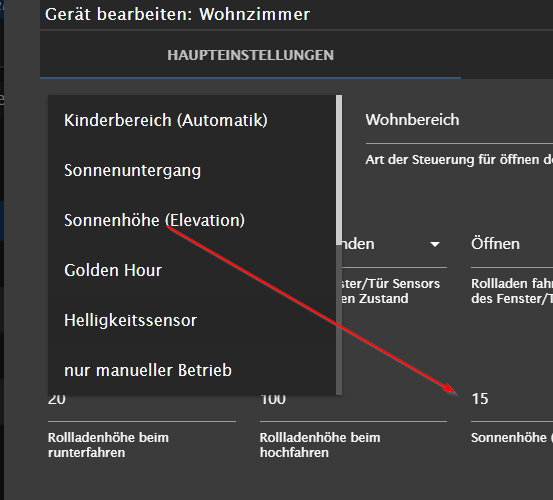Edit the Rollladenhöhe beim hochfahren field

[353, 406]
